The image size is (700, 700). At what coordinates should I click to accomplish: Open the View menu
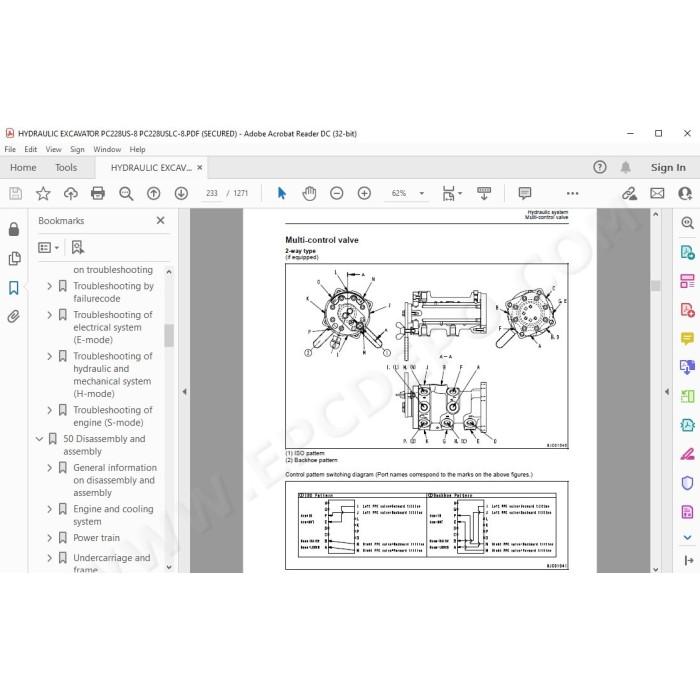point(54,150)
